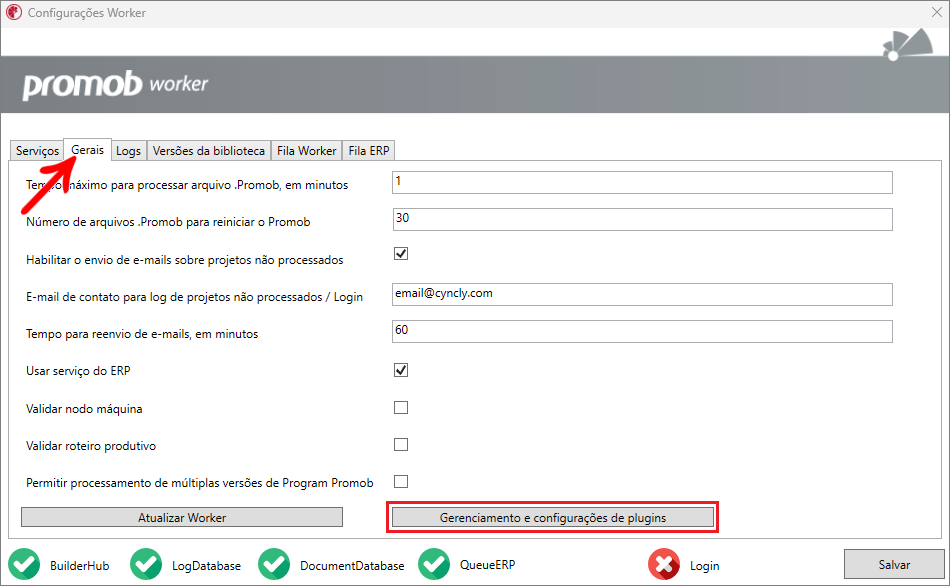Click the BuilderHub status label
This screenshot has height=586, width=950.
[79, 565]
